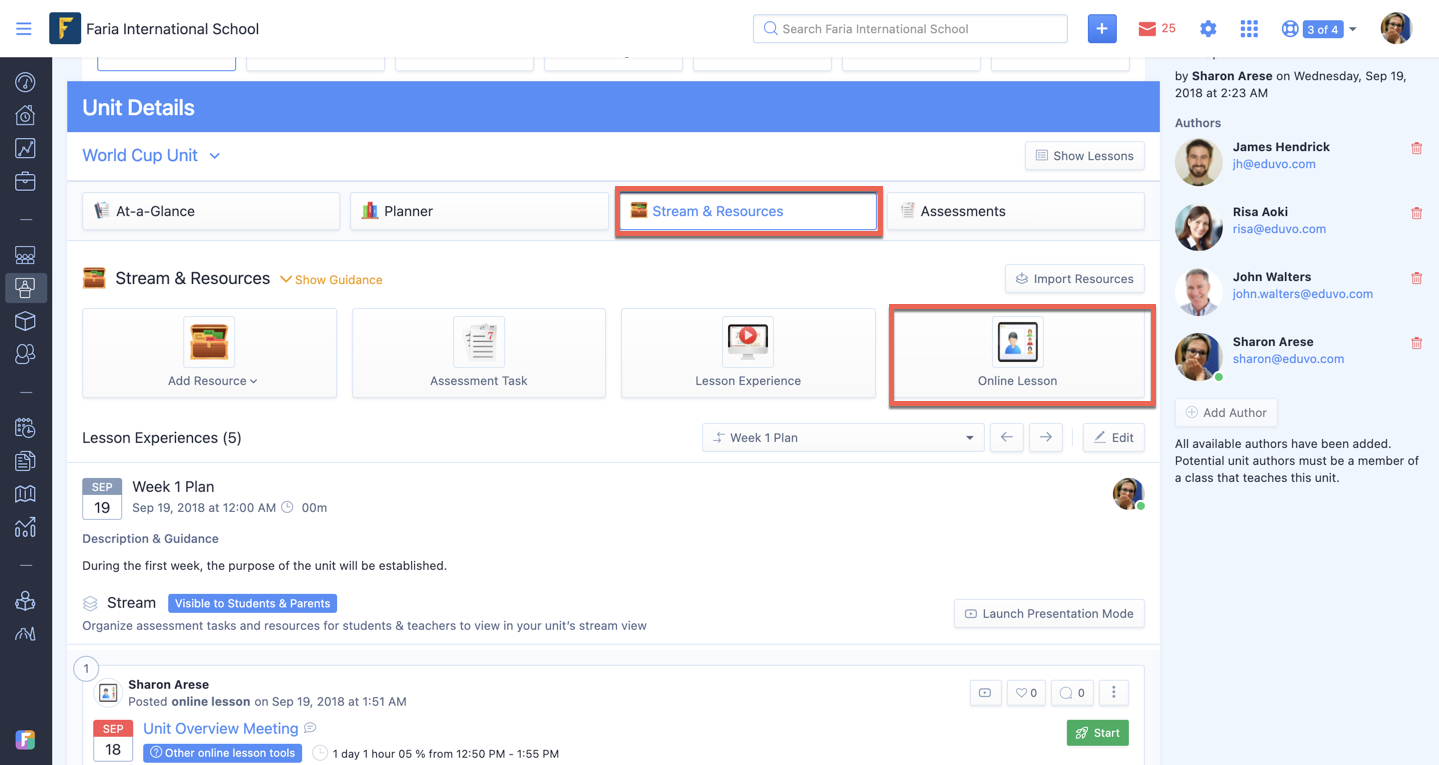Open the dashboard gauge sidebar icon

(x=25, y=82)
